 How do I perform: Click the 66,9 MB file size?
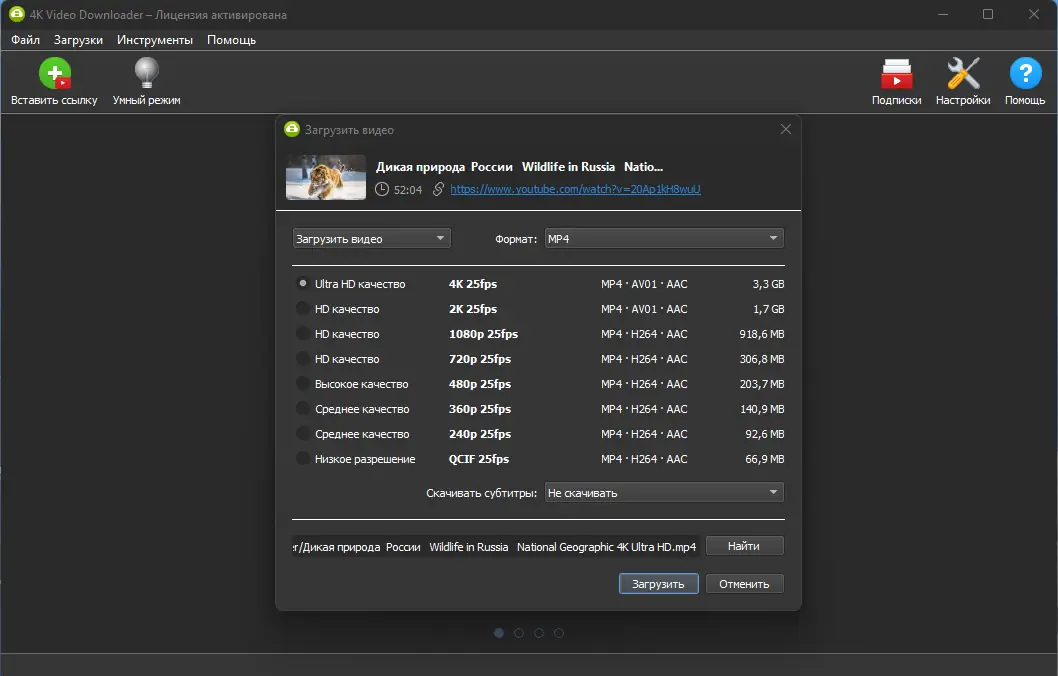pyautogui.click(x=764, y=459)
